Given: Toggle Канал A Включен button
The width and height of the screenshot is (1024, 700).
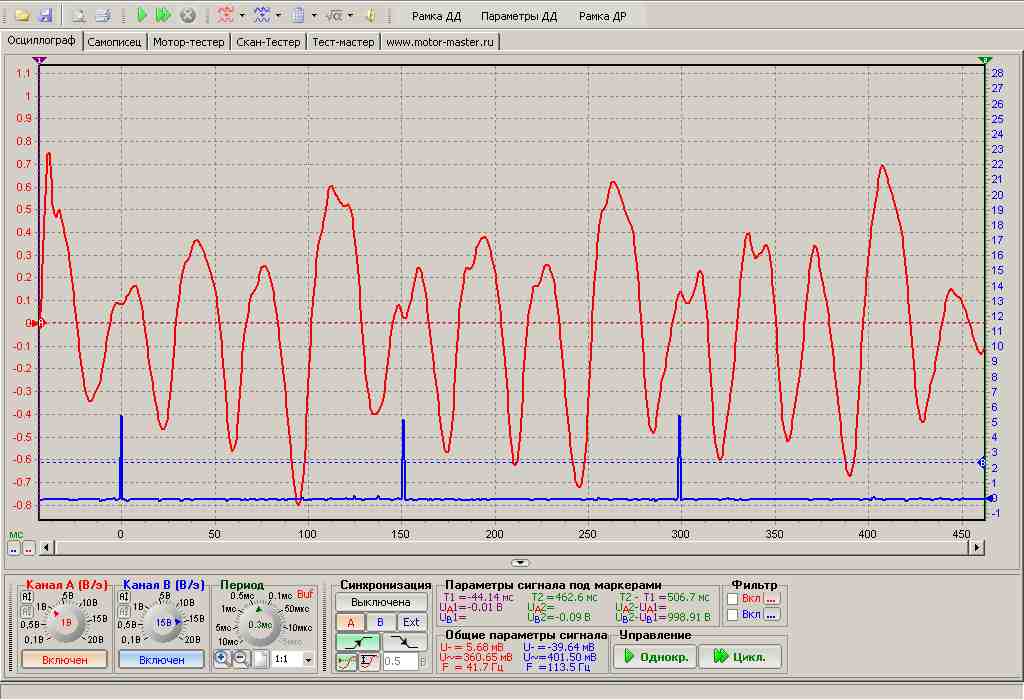Looking at the screenshot, I should 64,660.
